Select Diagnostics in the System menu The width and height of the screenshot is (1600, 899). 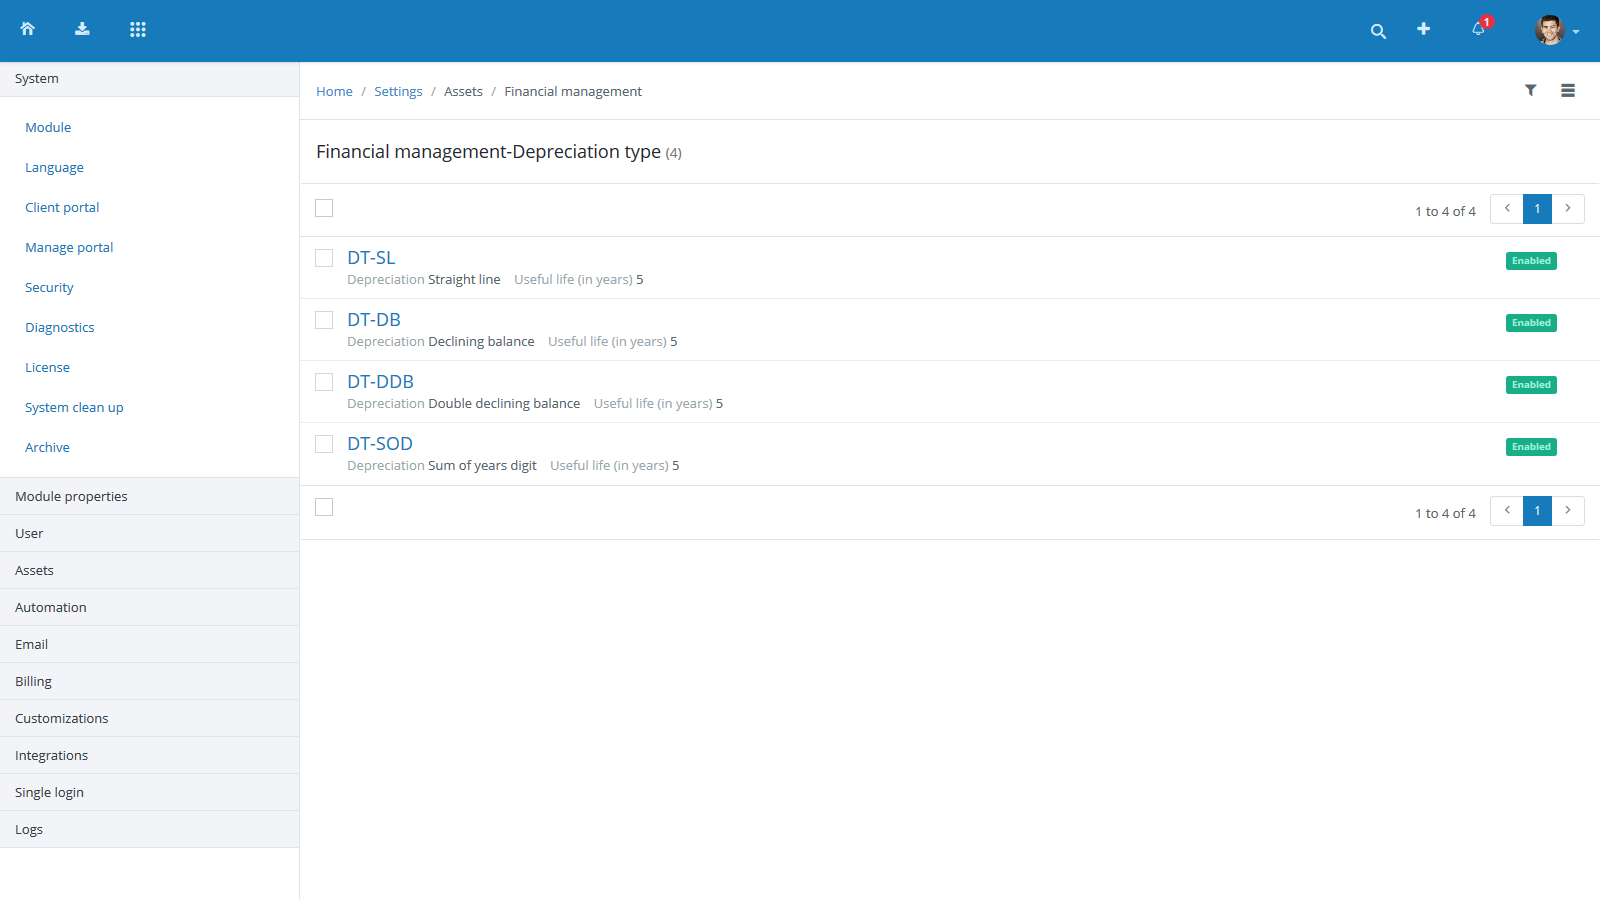pos(60,327)
